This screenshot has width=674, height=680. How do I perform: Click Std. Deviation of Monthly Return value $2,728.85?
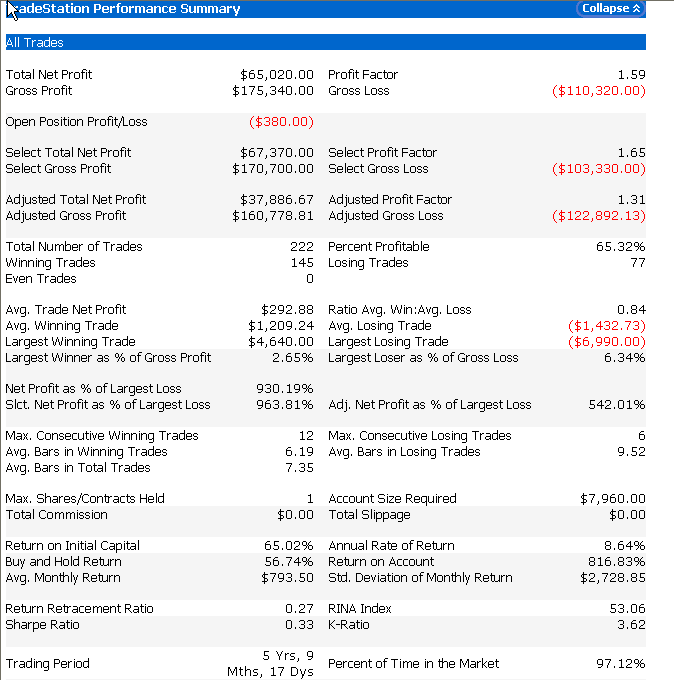(613, 578)
